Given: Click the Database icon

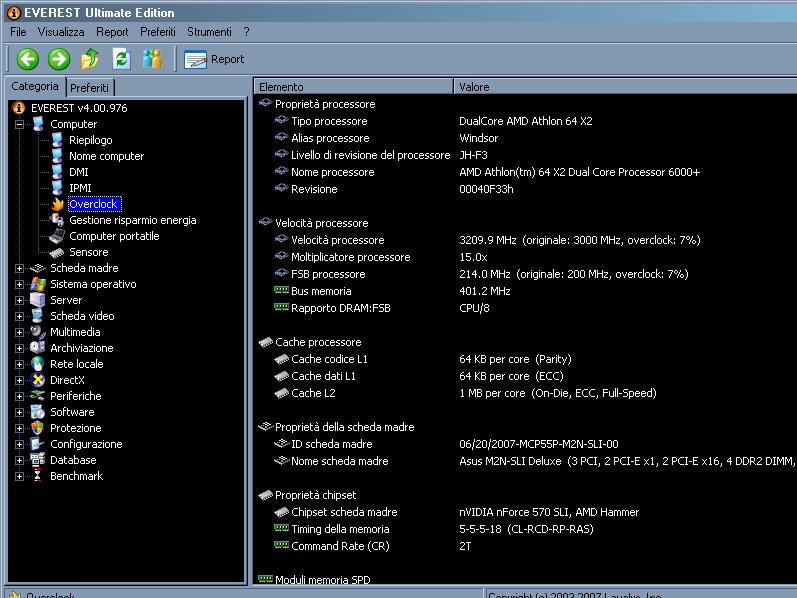Looking at the screenshot, I should [x=38, y=460].
